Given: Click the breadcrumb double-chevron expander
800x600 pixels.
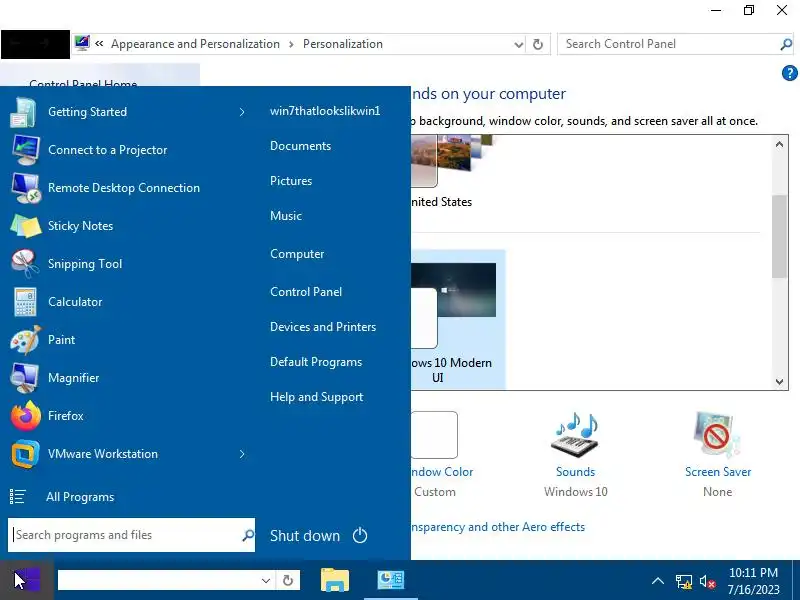Looking at the screenshot, I should click(99, 44).
